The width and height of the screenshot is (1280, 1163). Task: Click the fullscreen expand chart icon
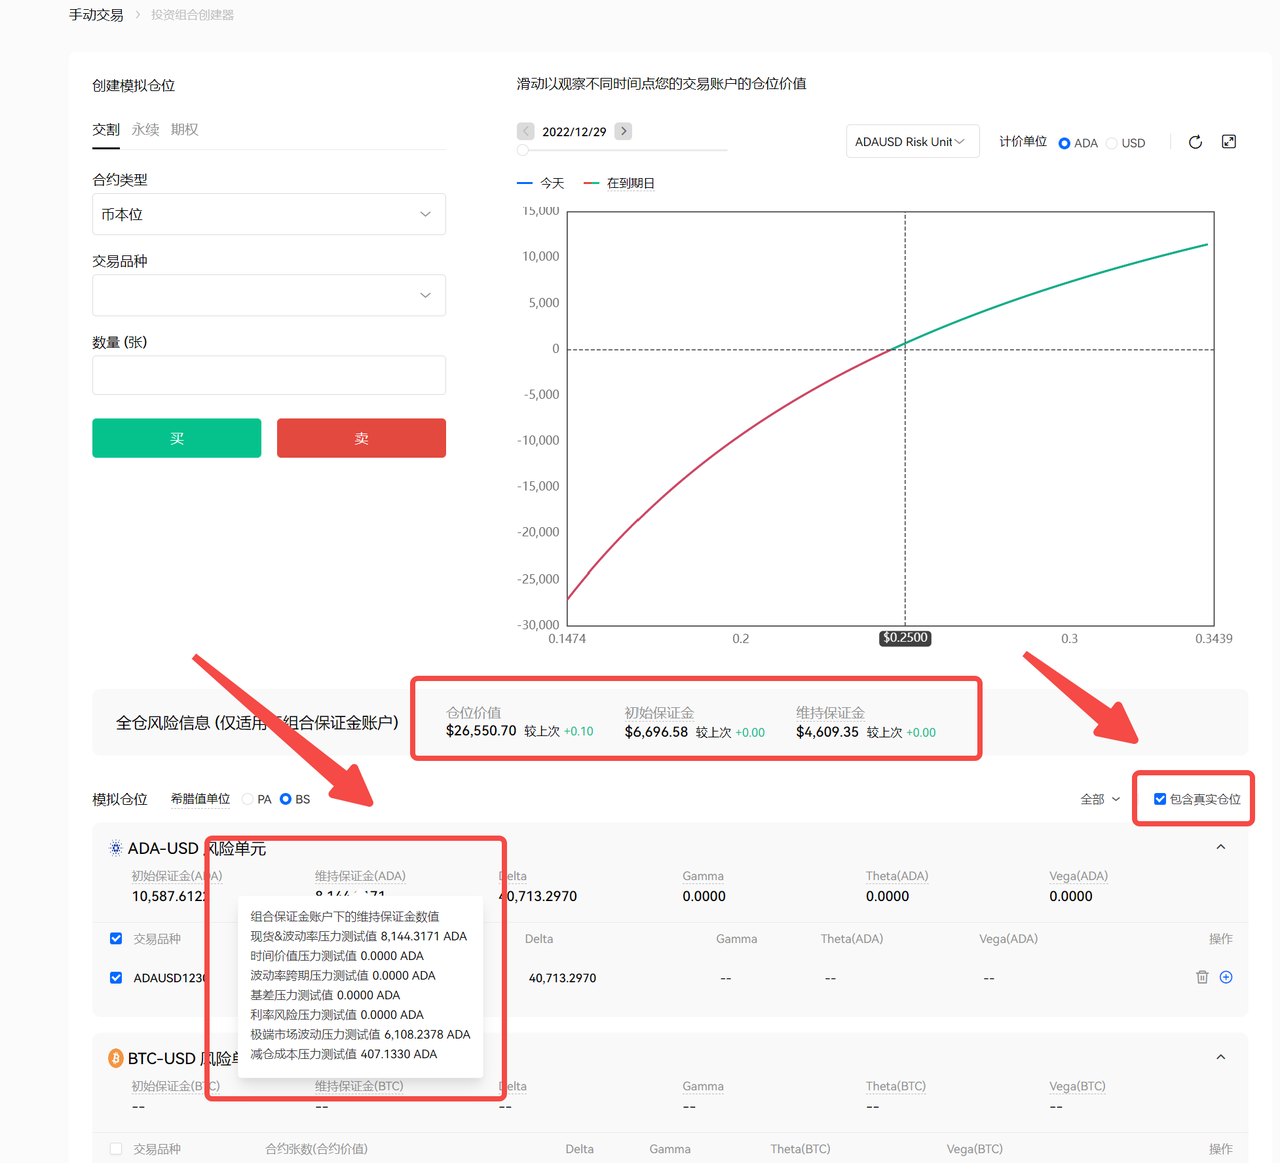point(1229,142)
